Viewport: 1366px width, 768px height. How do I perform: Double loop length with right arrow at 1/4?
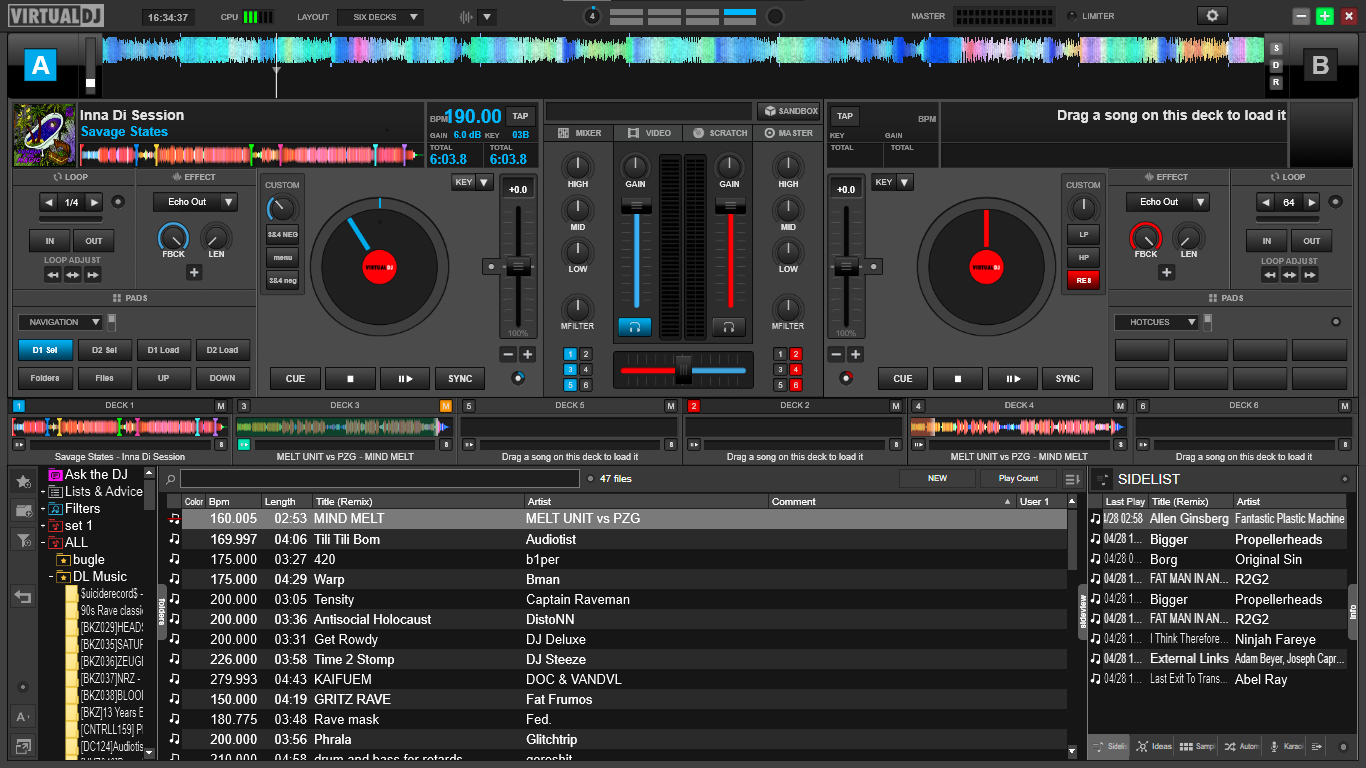(x=95, y=202)
